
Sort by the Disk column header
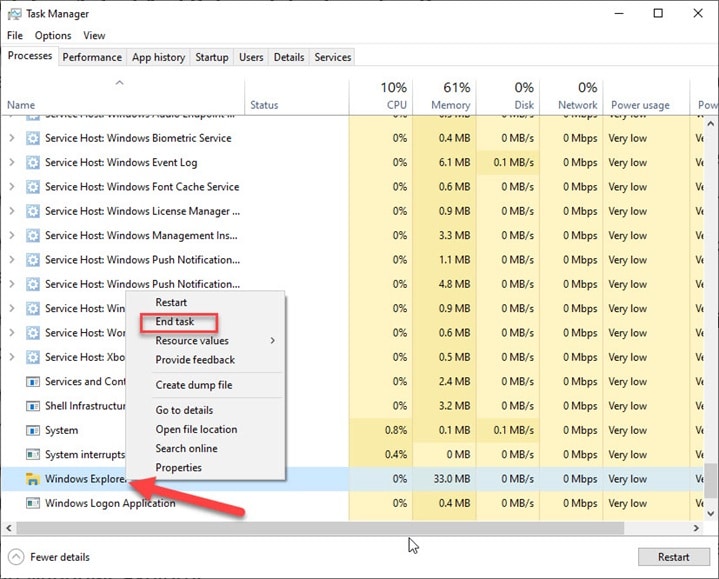(x=508, y=97)
